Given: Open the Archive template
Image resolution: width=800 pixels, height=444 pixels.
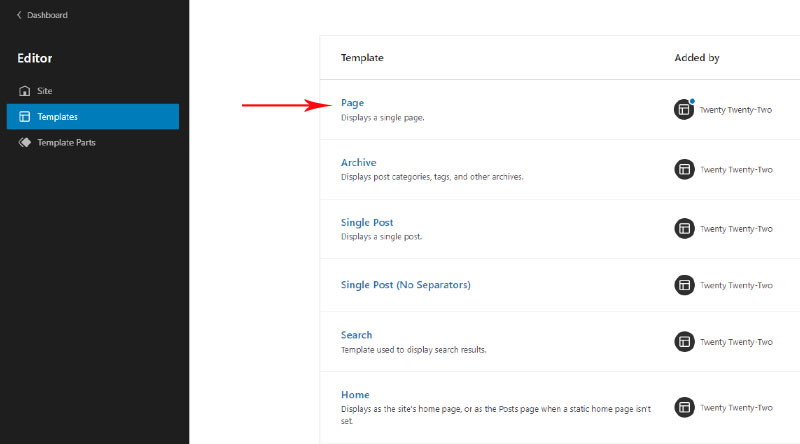Looking at the screenshot, I should pyautogui.click(x=359, y=162).
